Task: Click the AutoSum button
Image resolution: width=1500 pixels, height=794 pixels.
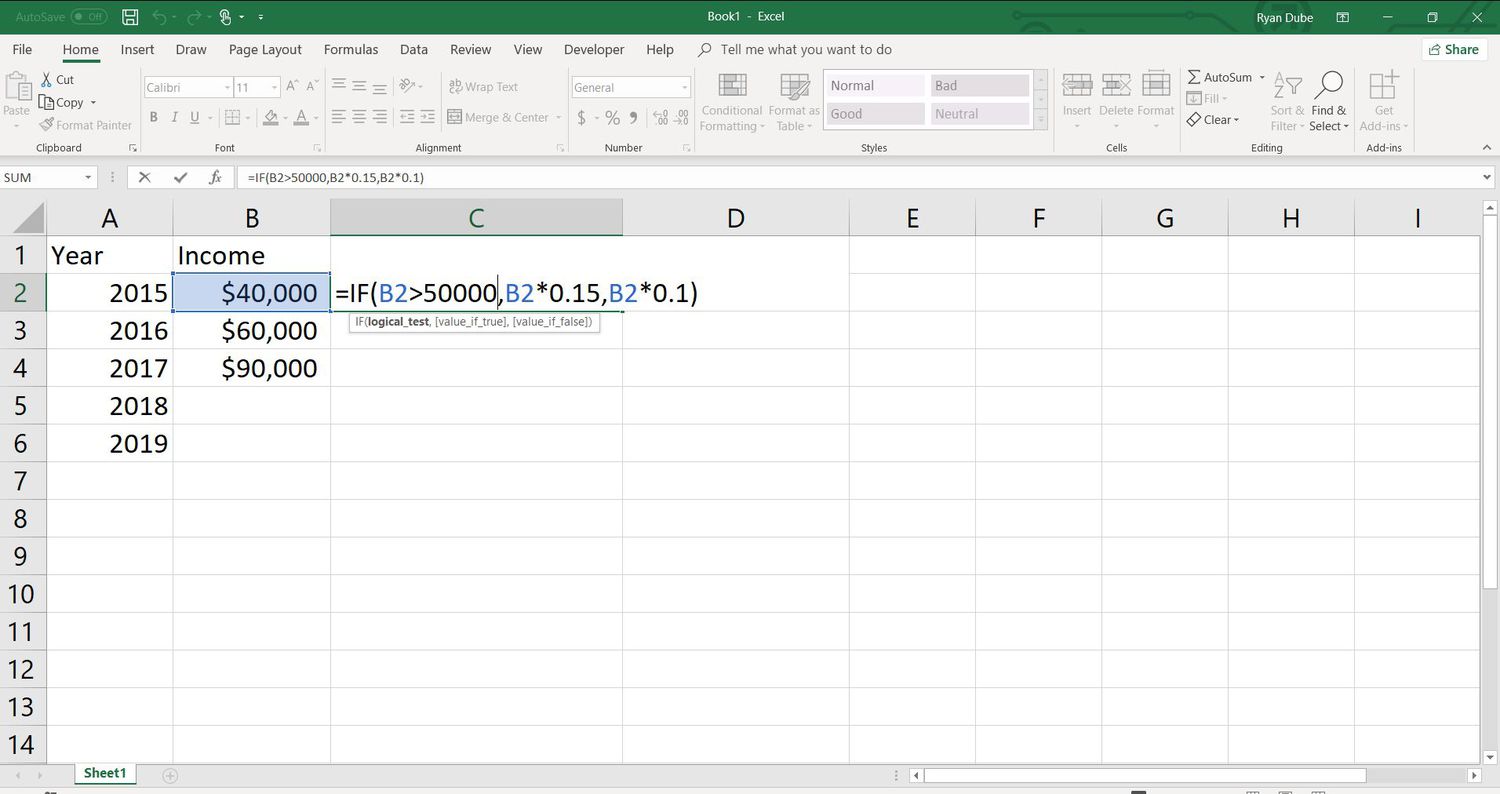Action: pyautogui.click(x=1219, y=77)
